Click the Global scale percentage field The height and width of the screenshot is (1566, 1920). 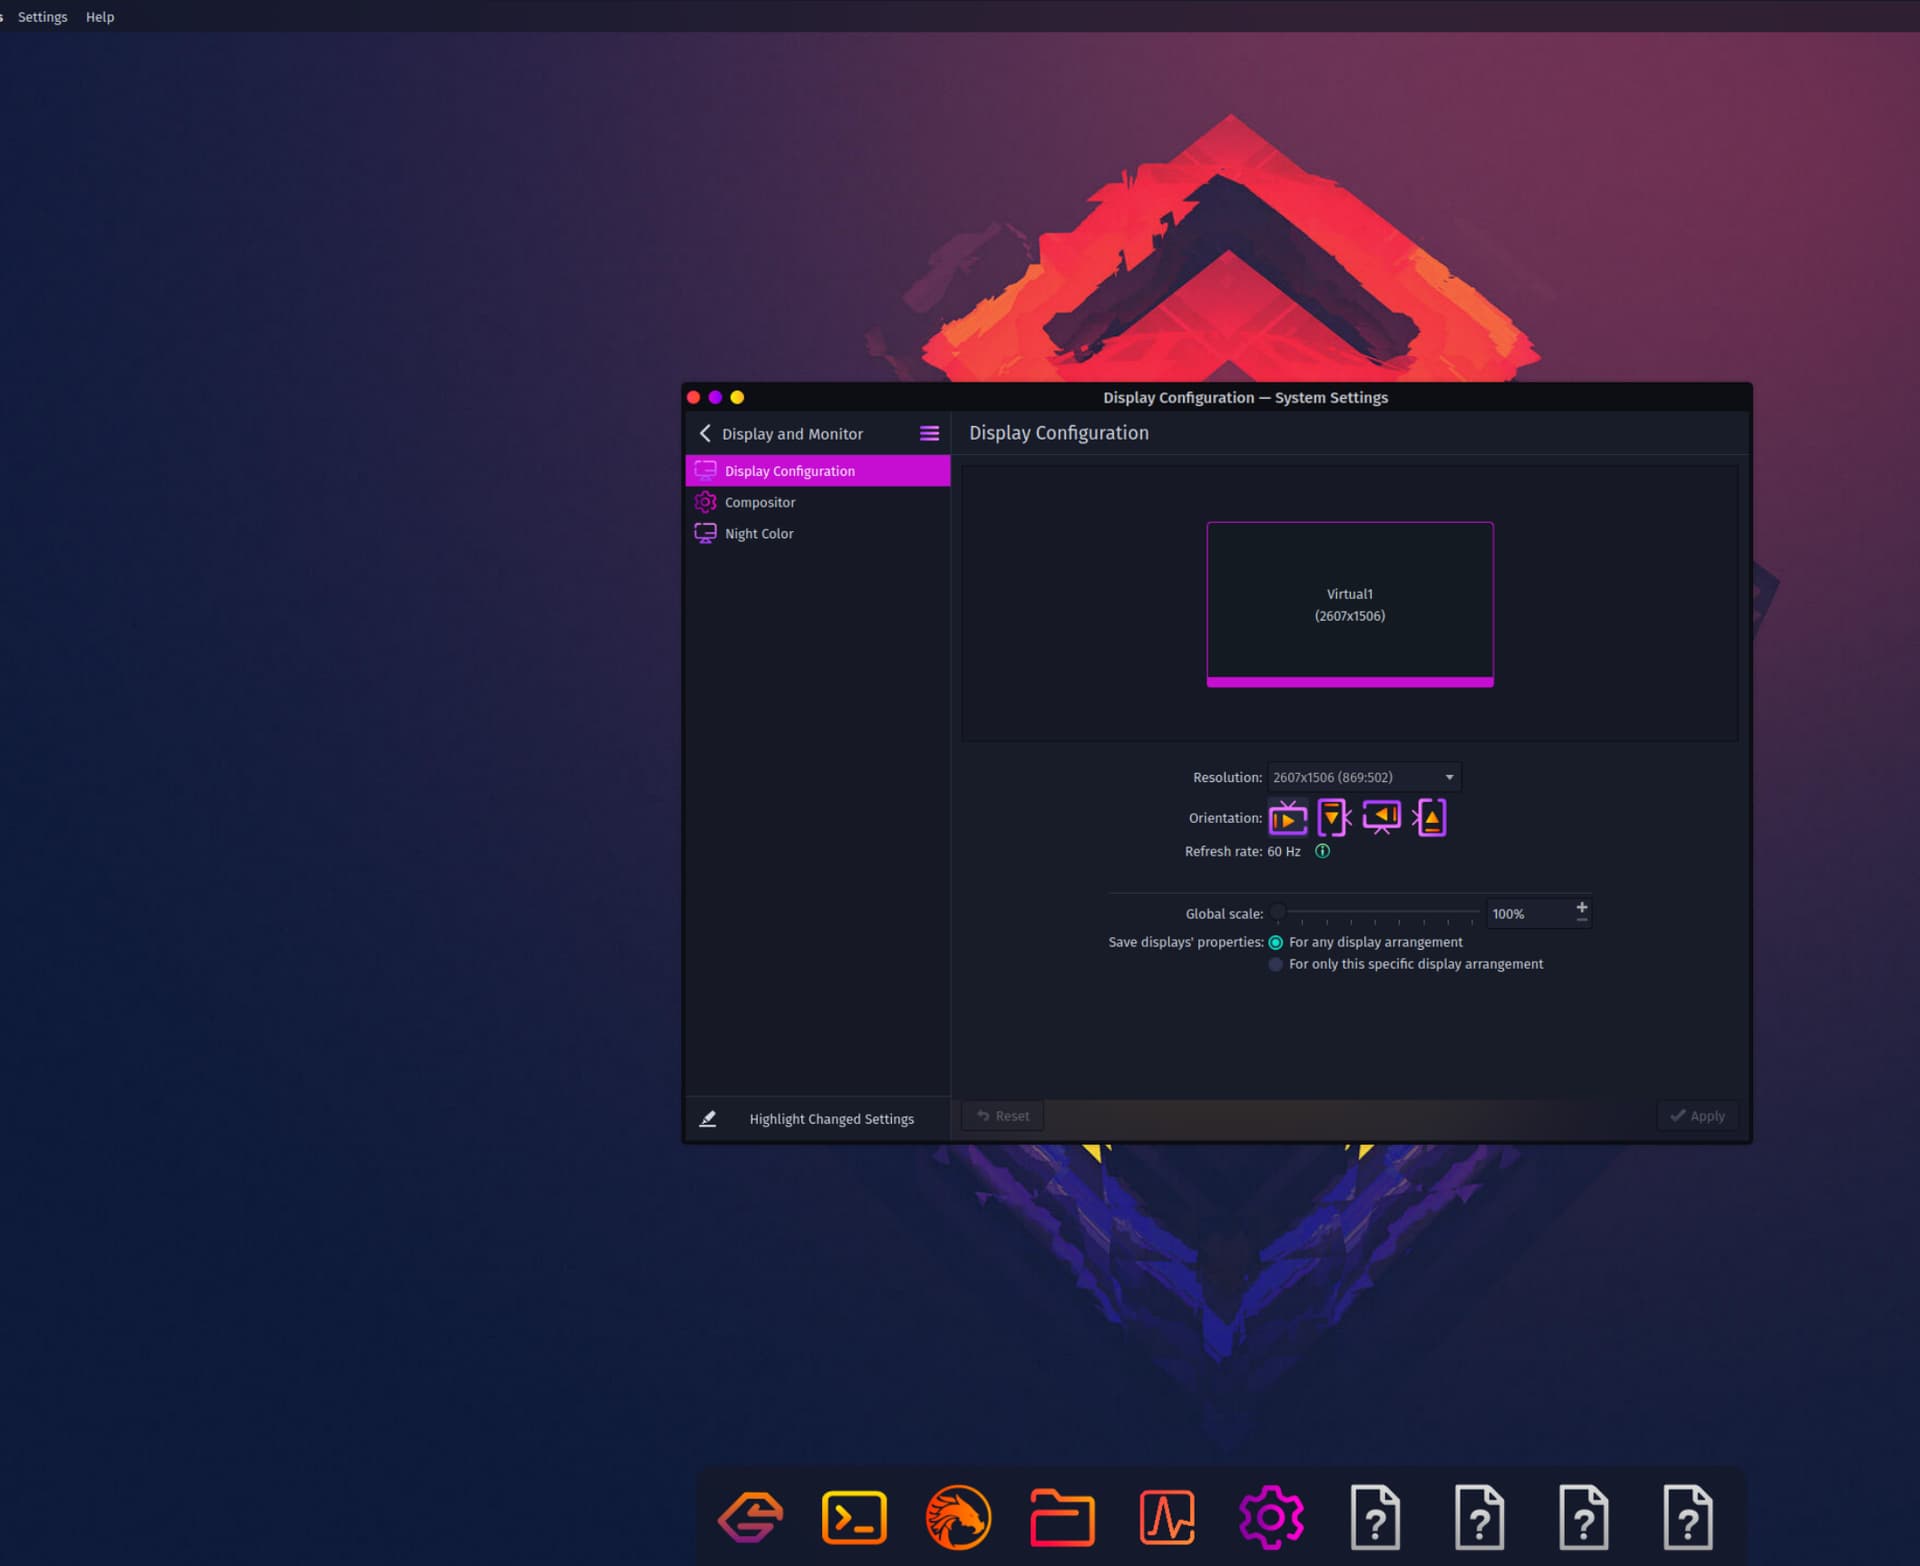[x=1529, y=914]
